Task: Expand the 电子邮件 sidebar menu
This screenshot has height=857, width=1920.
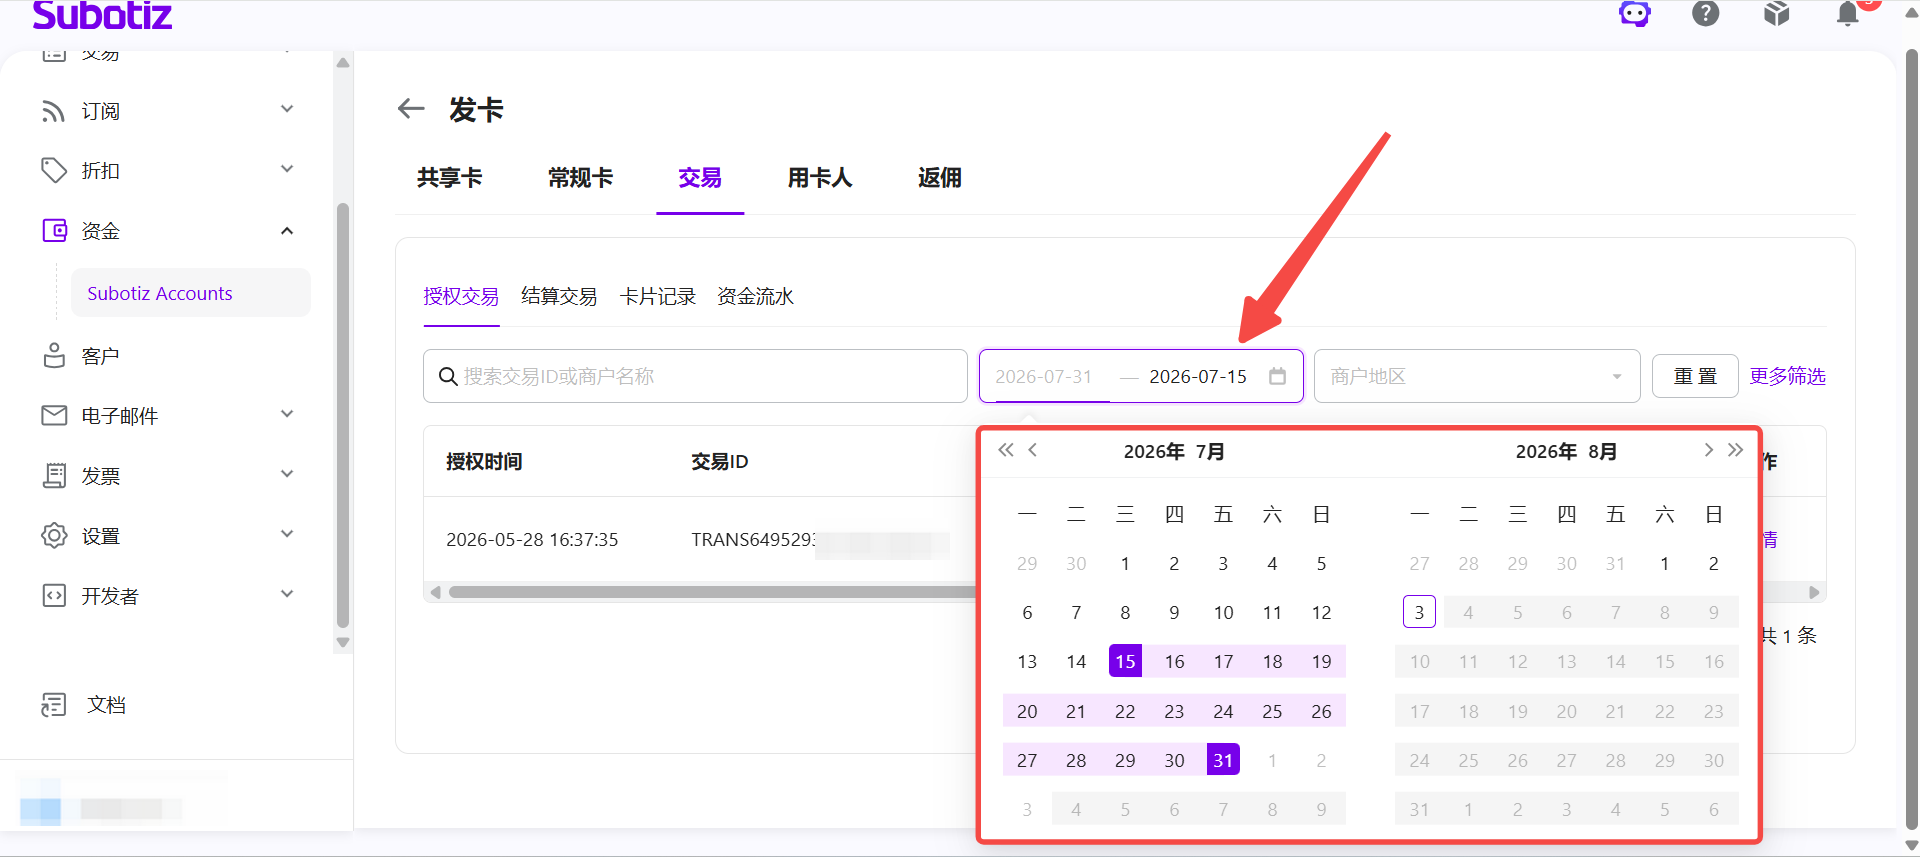Action: (x=287, y=414)
